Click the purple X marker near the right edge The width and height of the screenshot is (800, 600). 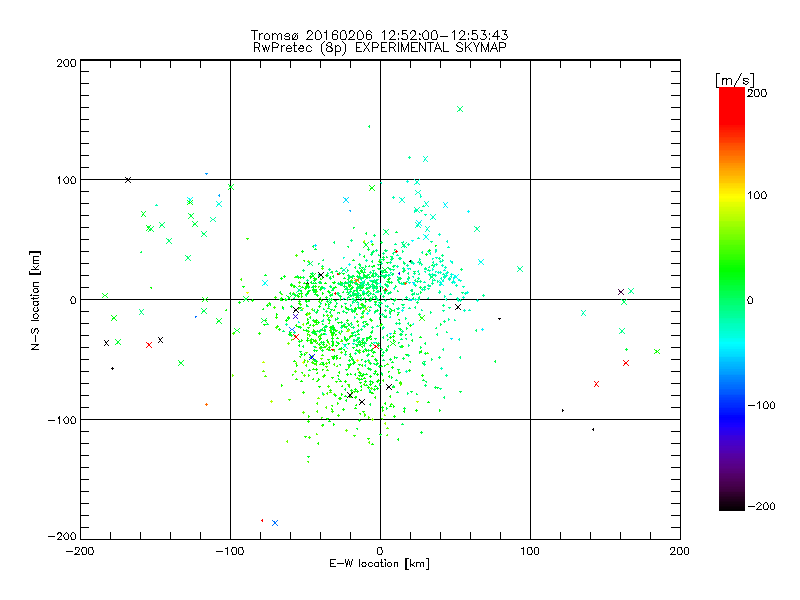(621, 292)
